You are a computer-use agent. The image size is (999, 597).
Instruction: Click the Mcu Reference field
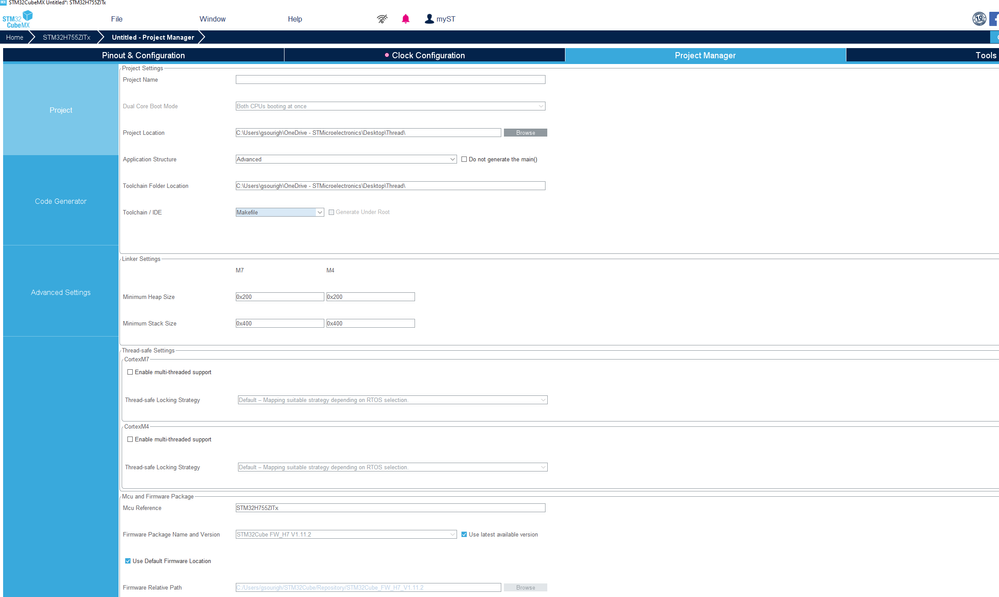click(x=391, y=508)
